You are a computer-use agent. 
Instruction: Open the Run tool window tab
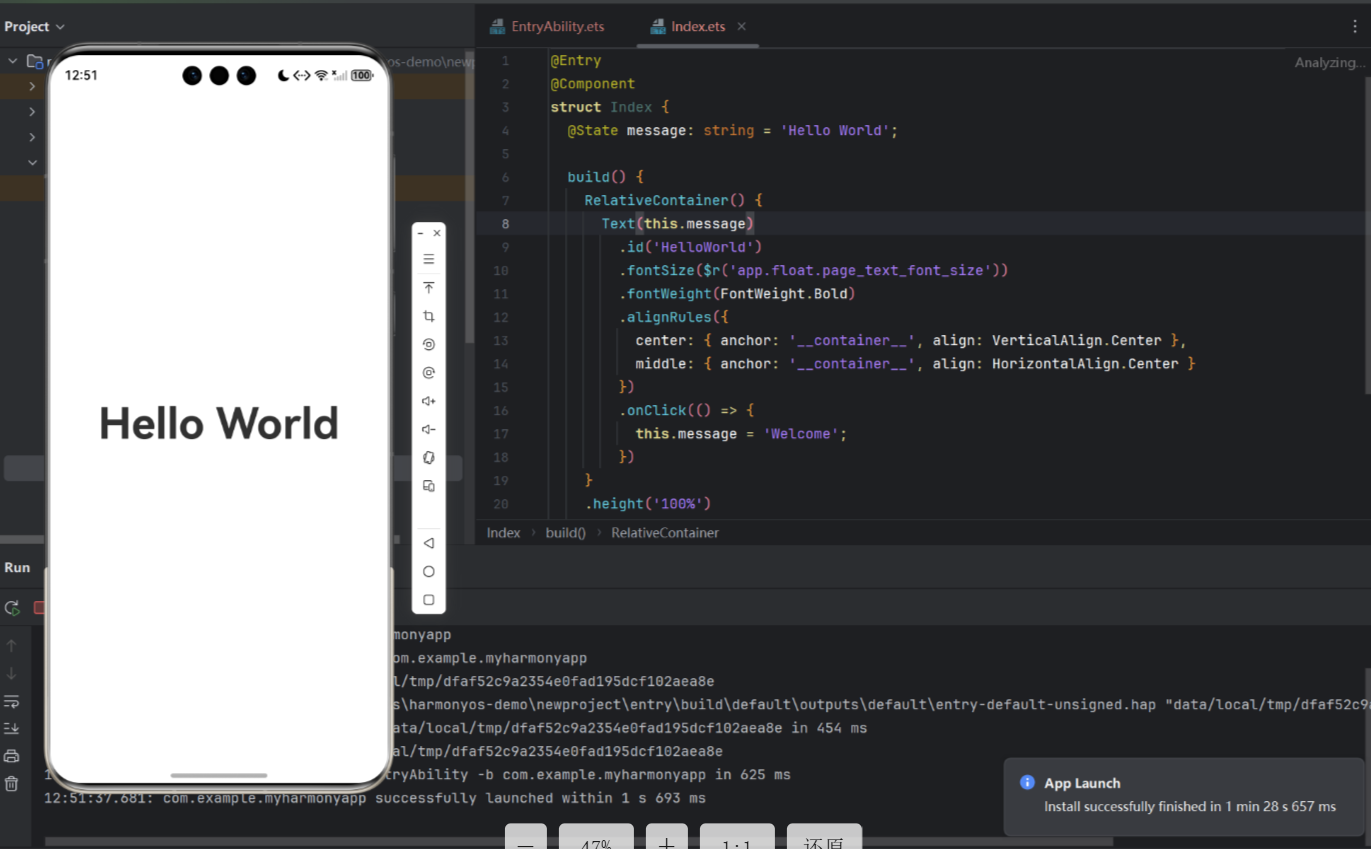pos(17,567)
